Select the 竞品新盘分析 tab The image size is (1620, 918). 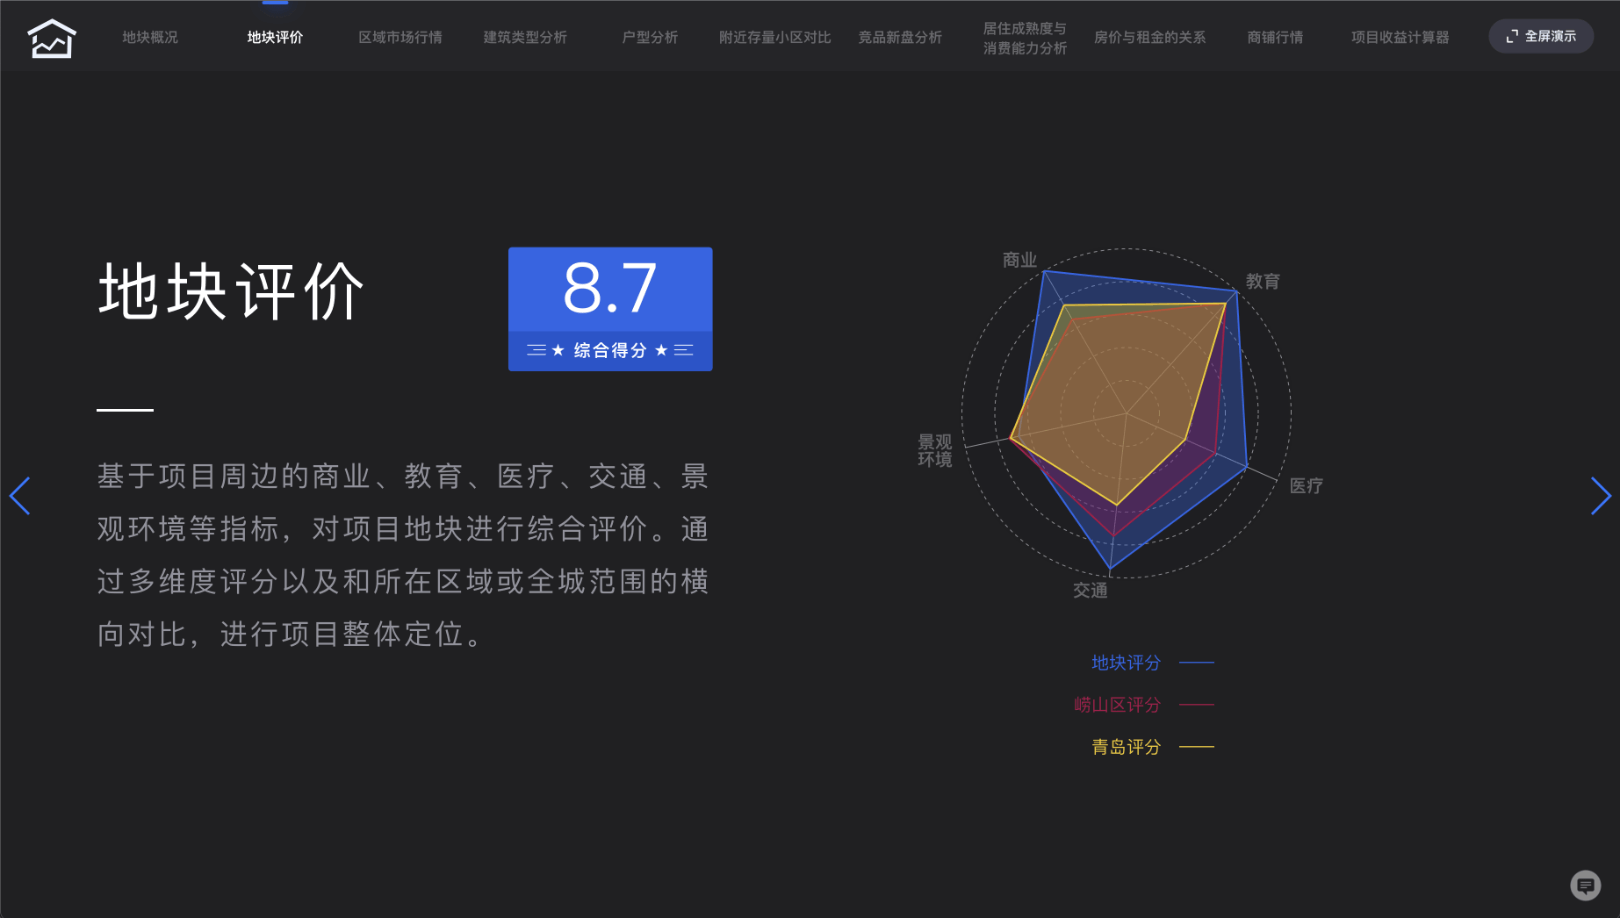[x=900, y=38]
